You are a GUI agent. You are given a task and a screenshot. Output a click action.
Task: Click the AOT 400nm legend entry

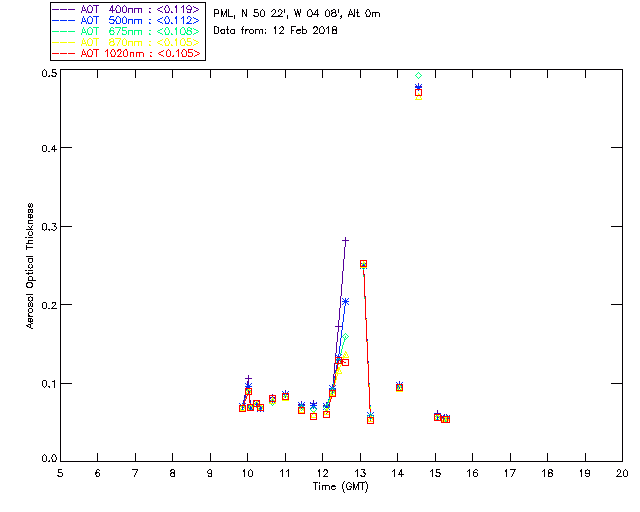(127, 9)
